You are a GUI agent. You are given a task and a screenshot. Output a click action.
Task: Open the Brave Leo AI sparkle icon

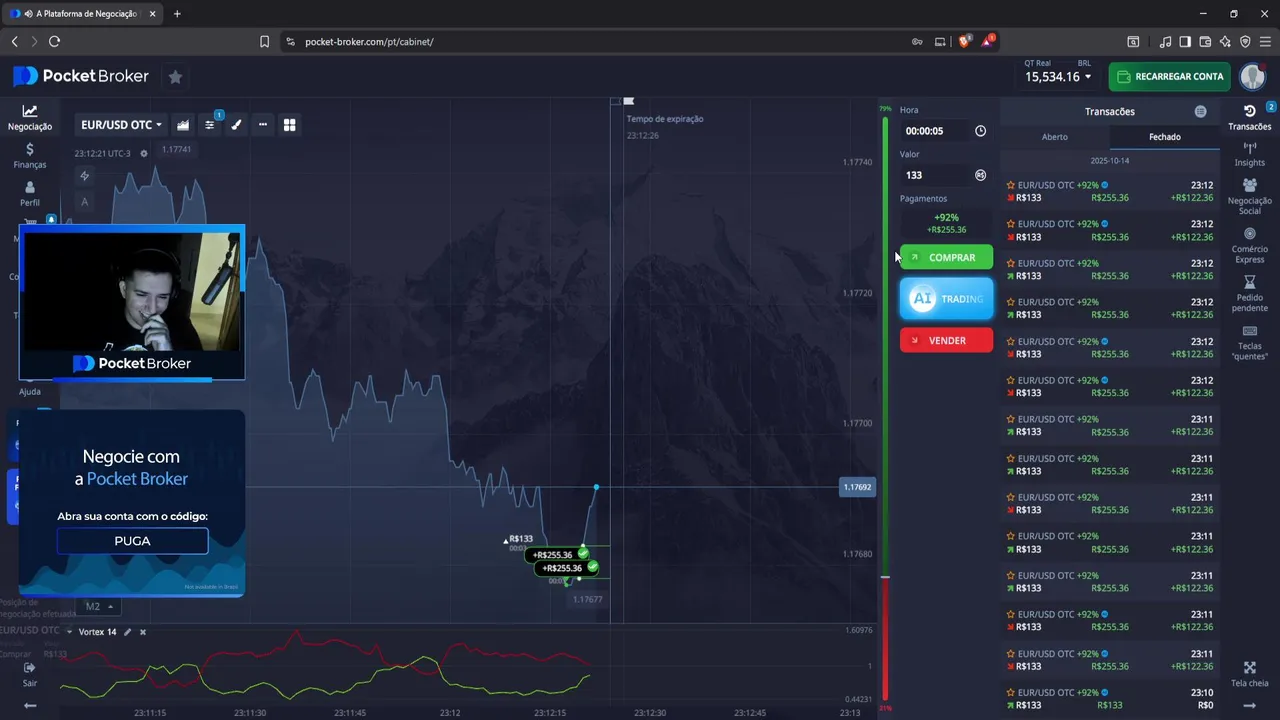point(1225,42)
